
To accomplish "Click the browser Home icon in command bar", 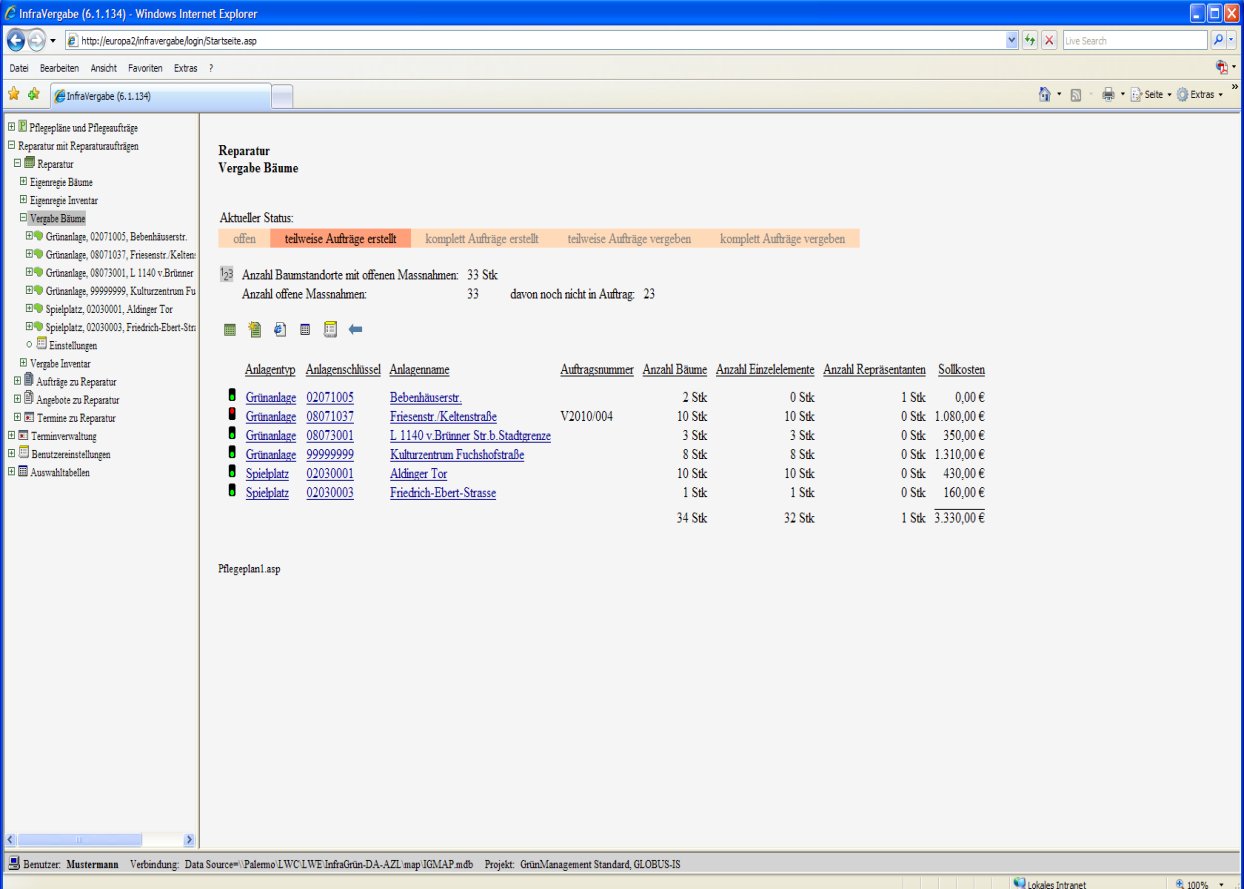I will pyautogui.click(x=1044, y=95).
